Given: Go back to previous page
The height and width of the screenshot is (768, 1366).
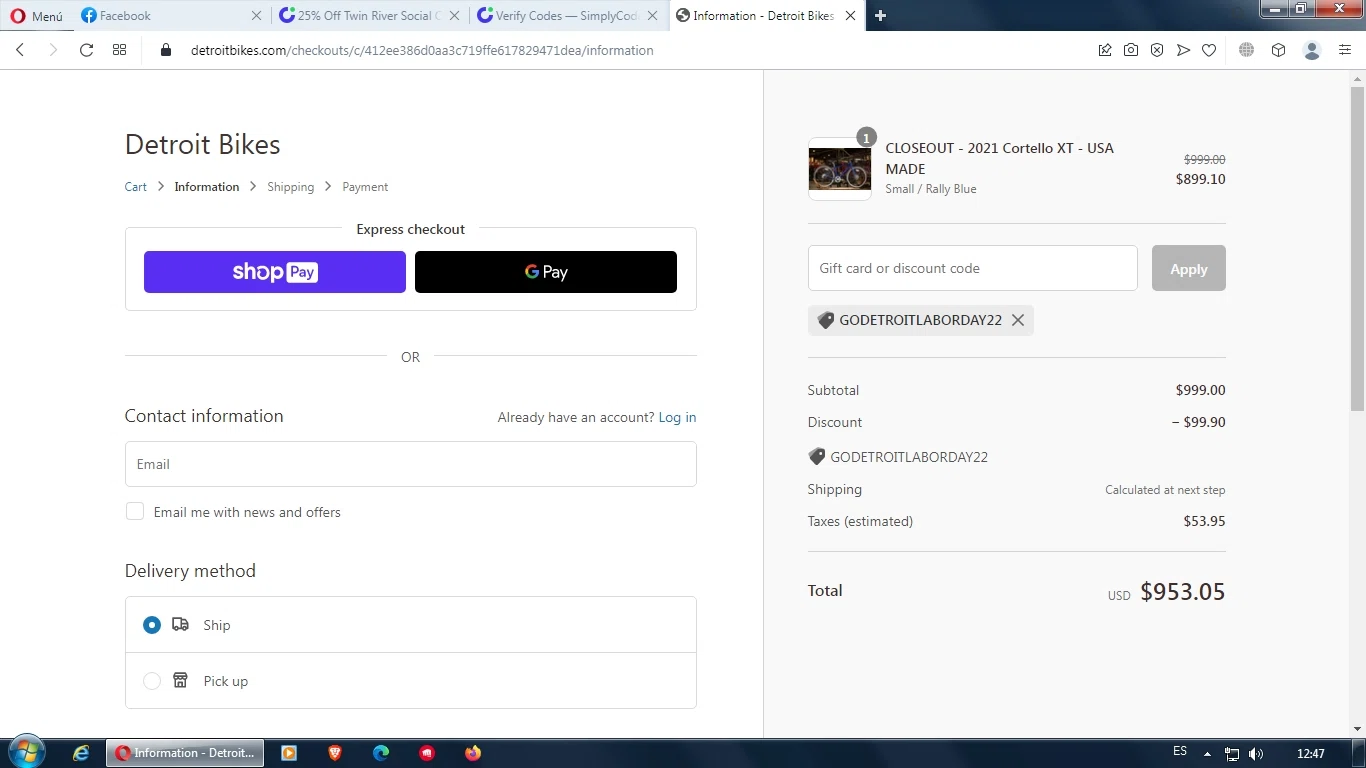Looking at the screenshot, I should 21,50.
